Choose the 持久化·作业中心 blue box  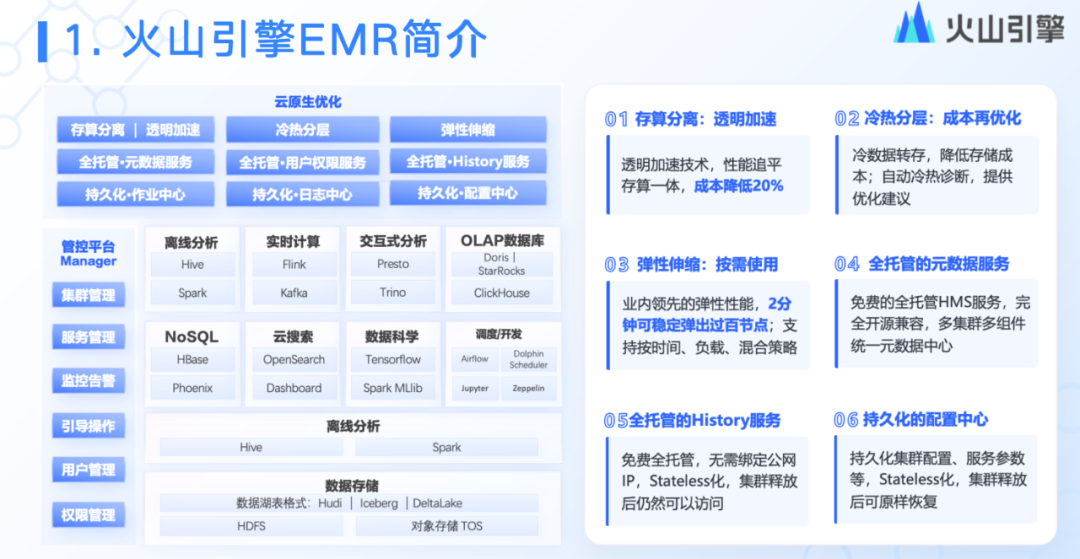click(x=135, y=194)
